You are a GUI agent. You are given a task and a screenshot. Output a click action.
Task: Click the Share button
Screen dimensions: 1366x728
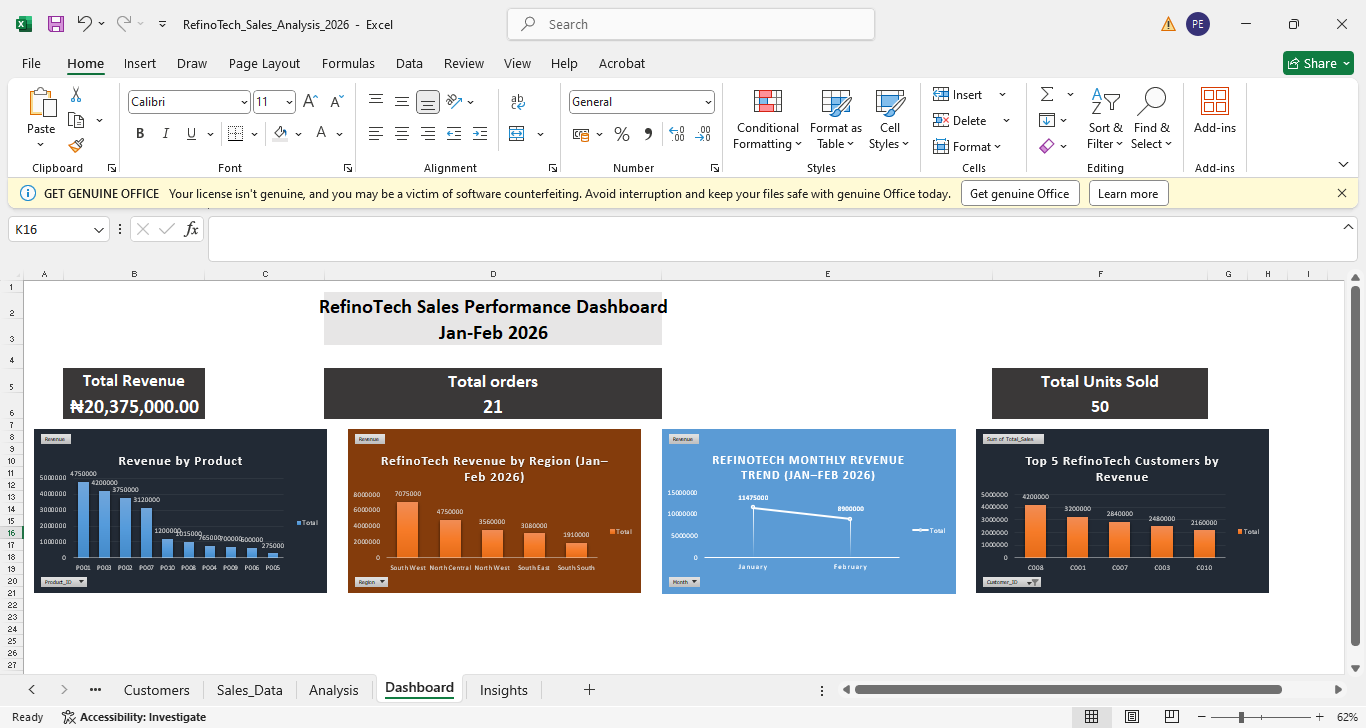(x=1318, y=63)
